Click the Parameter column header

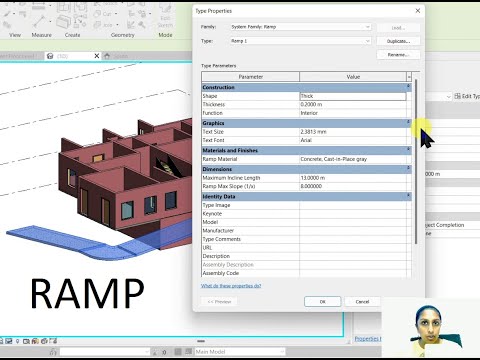click(x=251, y=77)
